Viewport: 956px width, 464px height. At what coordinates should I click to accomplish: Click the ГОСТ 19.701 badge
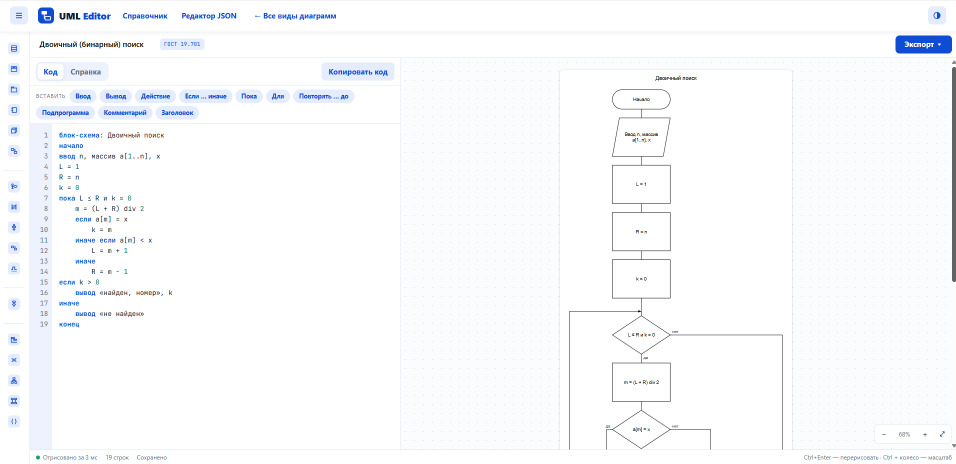pos(182,45)
